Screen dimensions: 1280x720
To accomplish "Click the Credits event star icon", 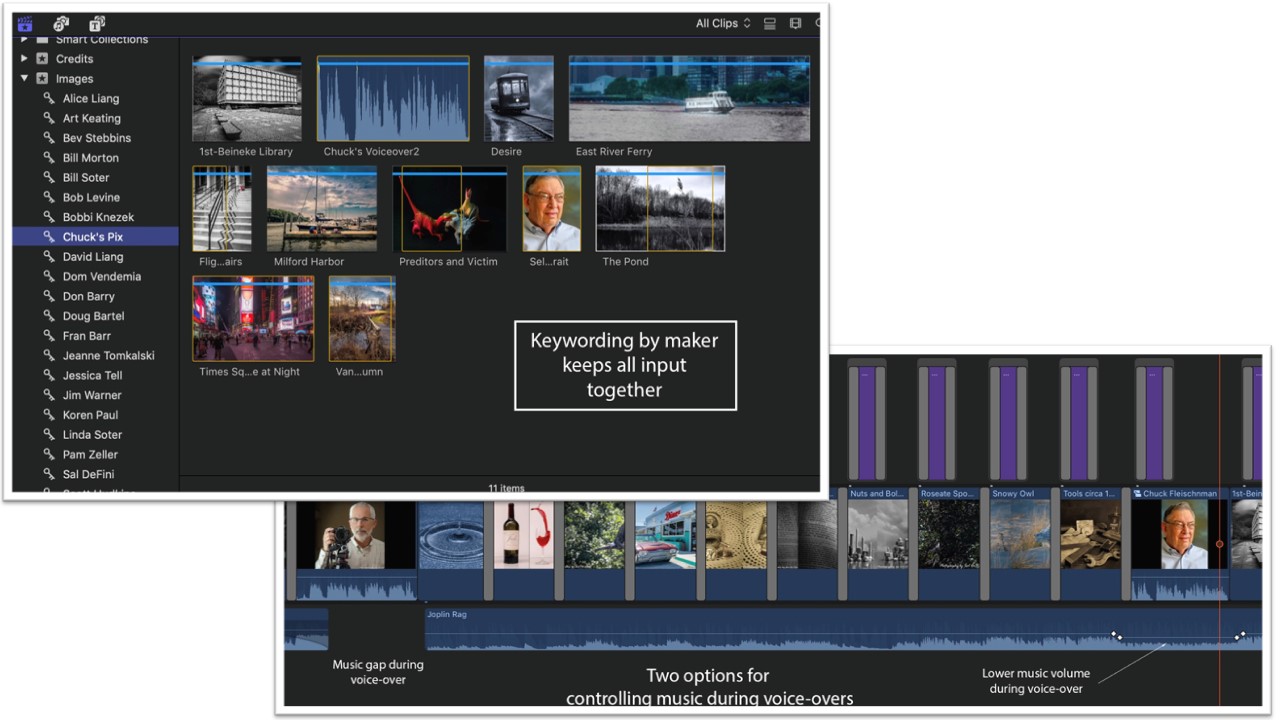I will click(43, 59).
